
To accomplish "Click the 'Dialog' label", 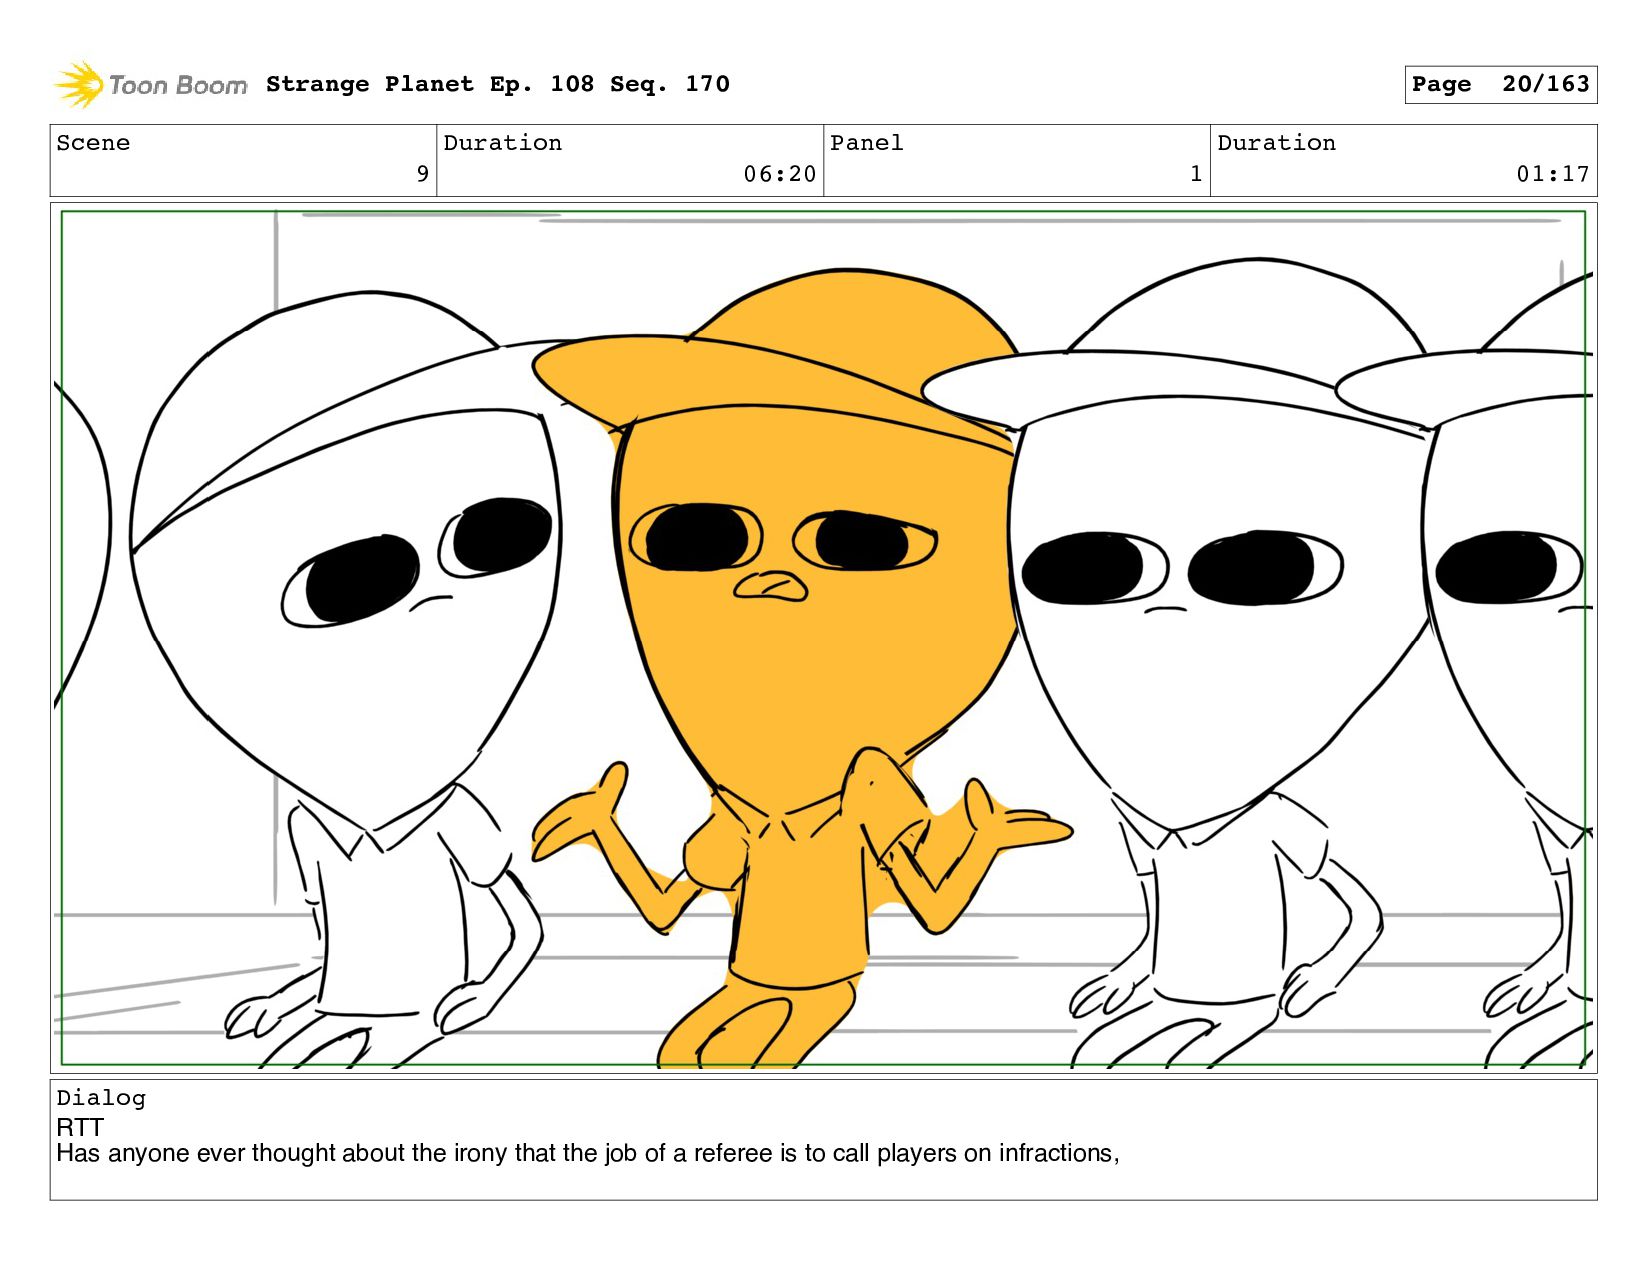I will coord(101,1098).
